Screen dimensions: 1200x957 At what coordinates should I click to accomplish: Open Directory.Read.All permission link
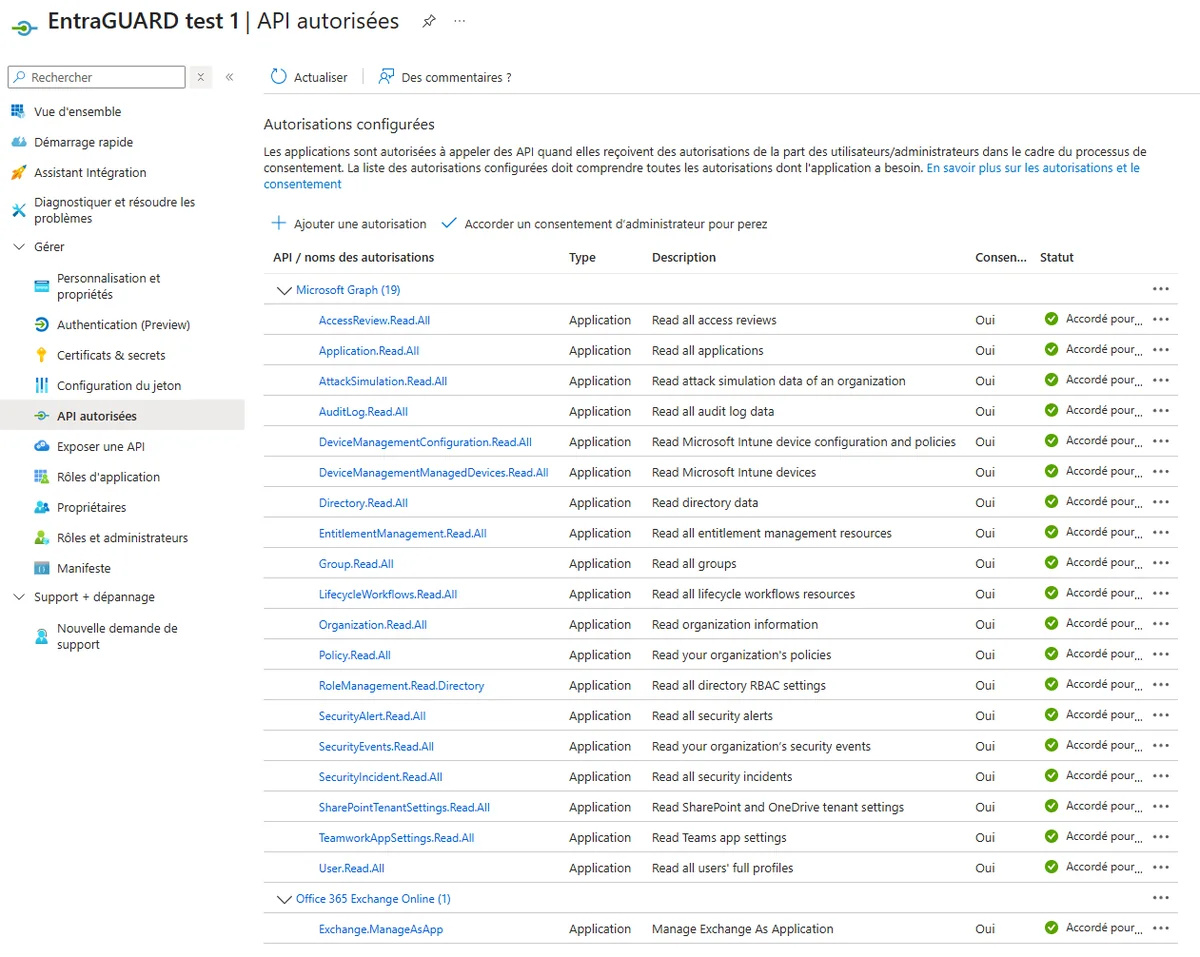point(363,503)
